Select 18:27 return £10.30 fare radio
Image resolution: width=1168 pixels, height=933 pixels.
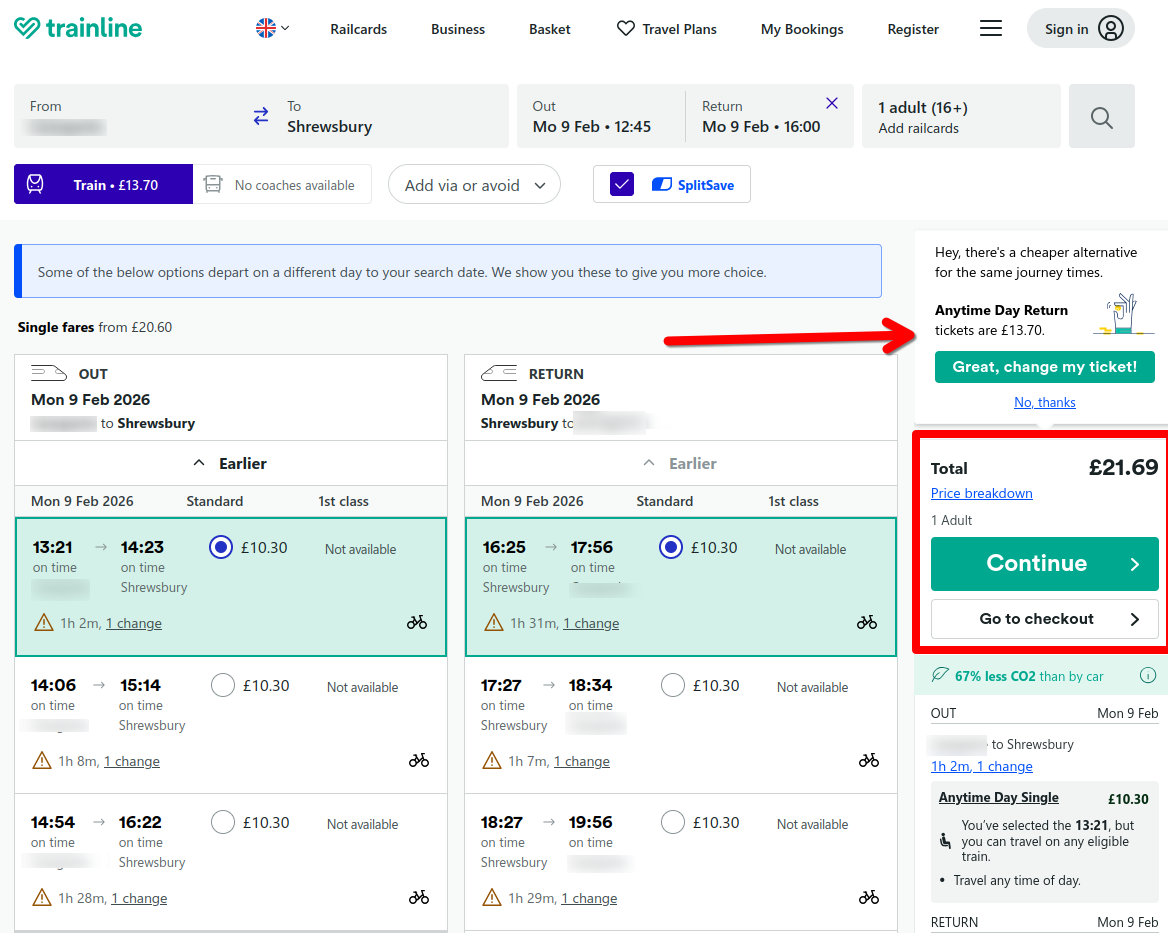(x=673, y=822)
